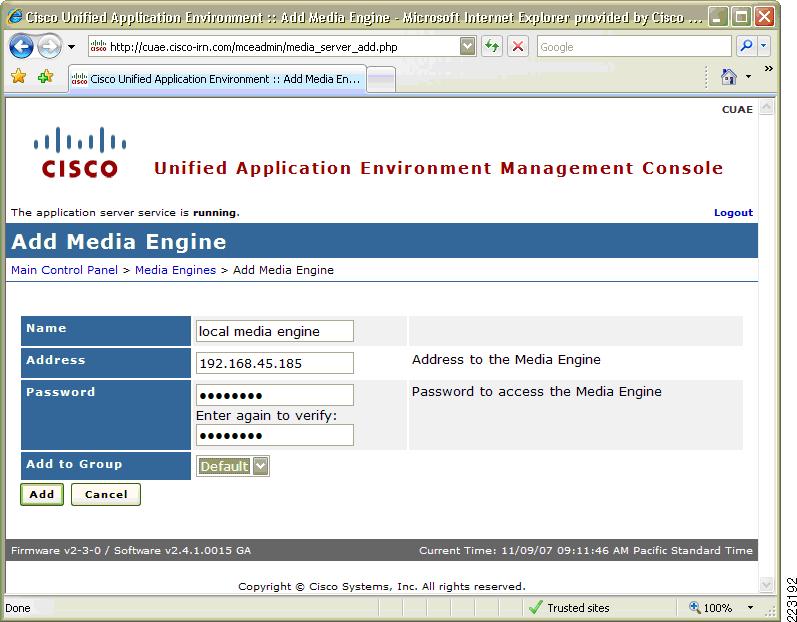Click the first Password field
The image size is (797, 622).
[x=275, y=395]
